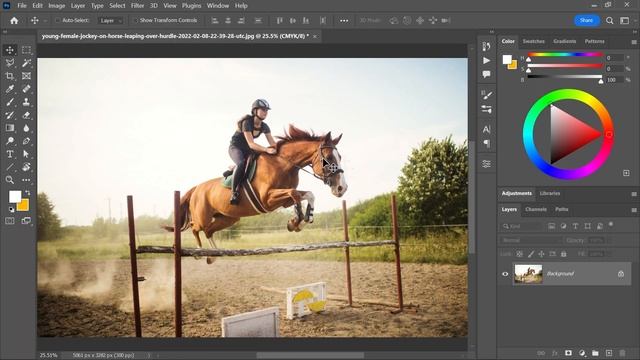Toggle lock image pixels brush icon
This screenshot has width=640, height=360.
tap(531, 254)
